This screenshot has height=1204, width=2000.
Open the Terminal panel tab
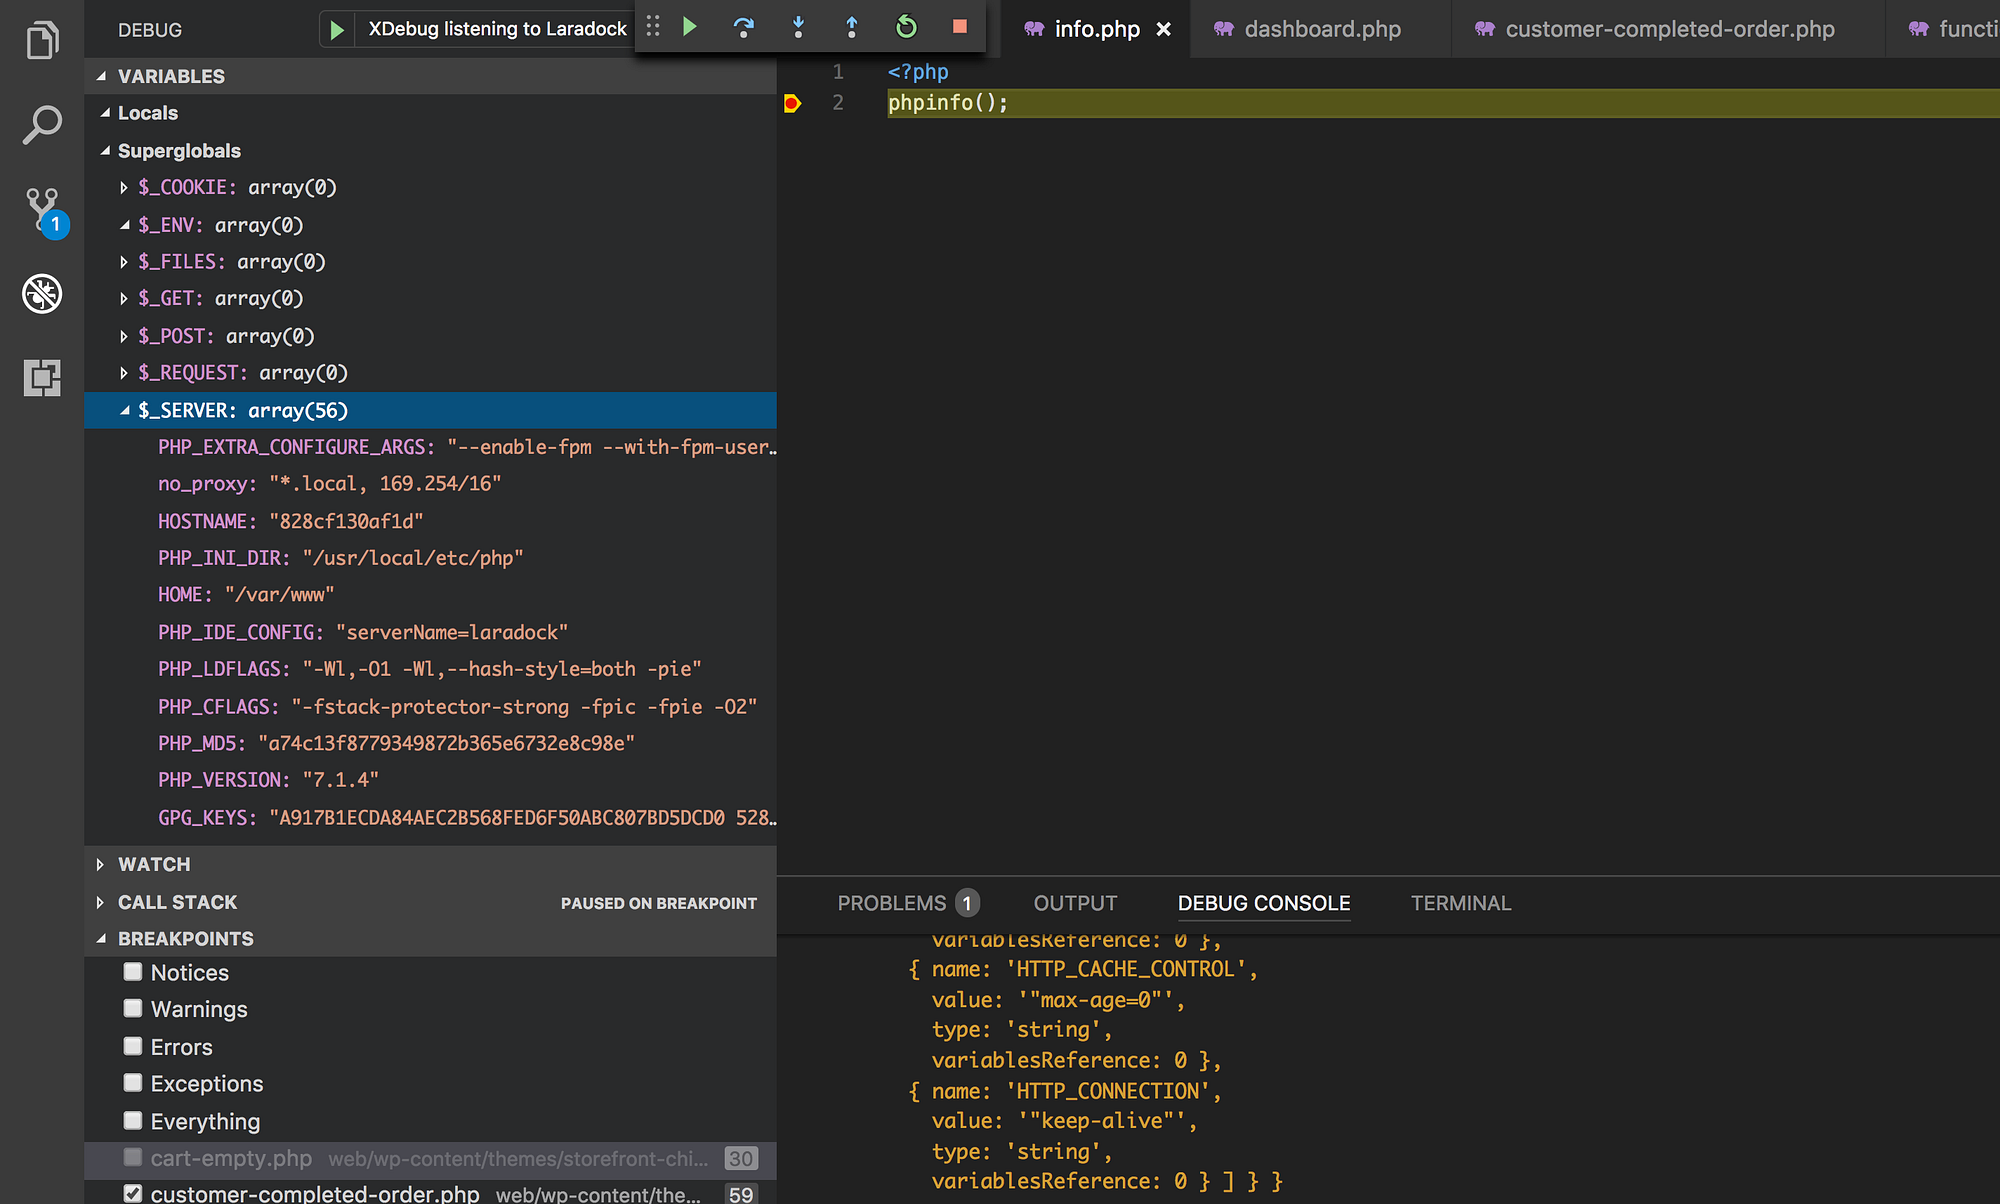coord(1461,903)
